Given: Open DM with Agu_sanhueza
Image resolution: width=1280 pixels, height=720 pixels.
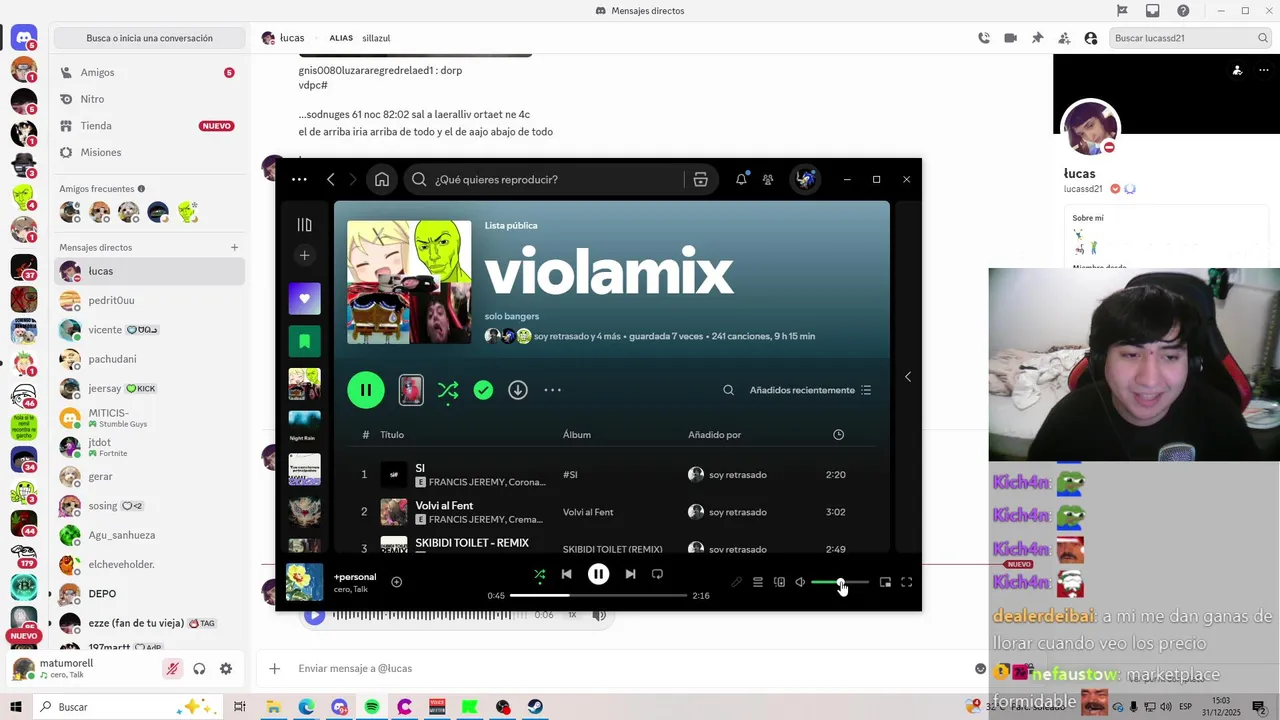Looking at the screenshot, I should [149, 535].
